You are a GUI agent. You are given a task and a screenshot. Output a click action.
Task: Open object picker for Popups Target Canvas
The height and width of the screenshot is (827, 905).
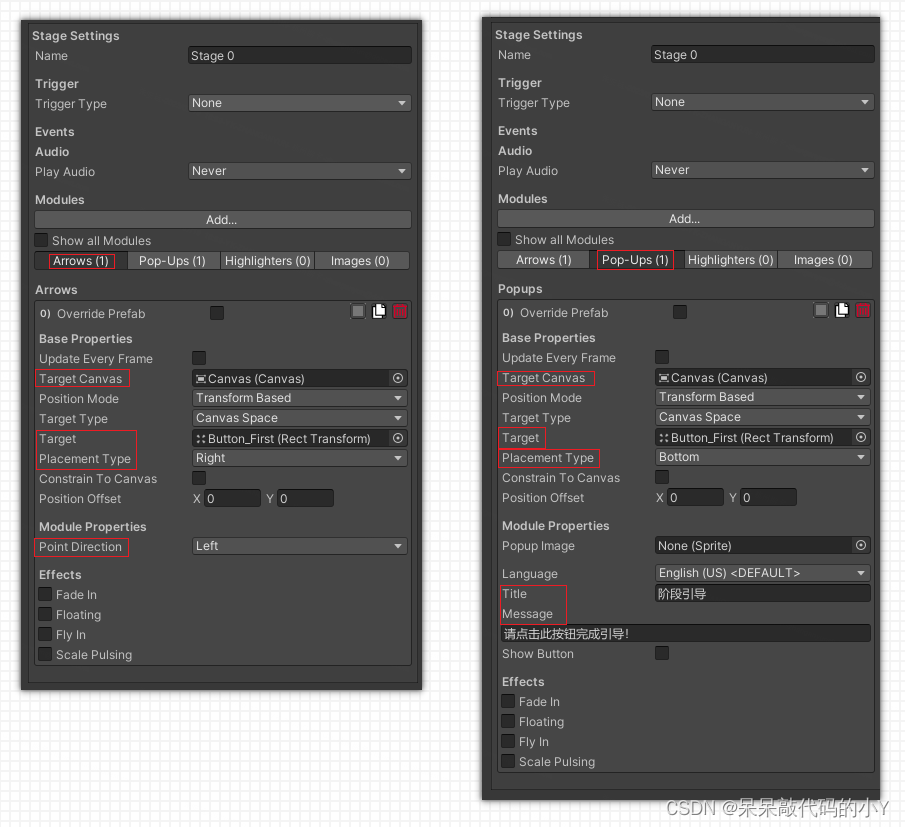pos(861,377)
